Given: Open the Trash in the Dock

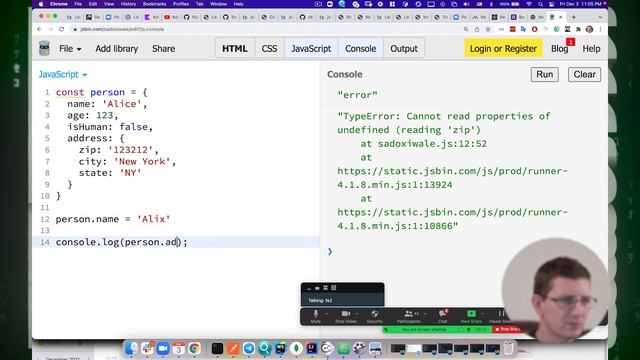Looking at the screenshot, I should [509, 348].
